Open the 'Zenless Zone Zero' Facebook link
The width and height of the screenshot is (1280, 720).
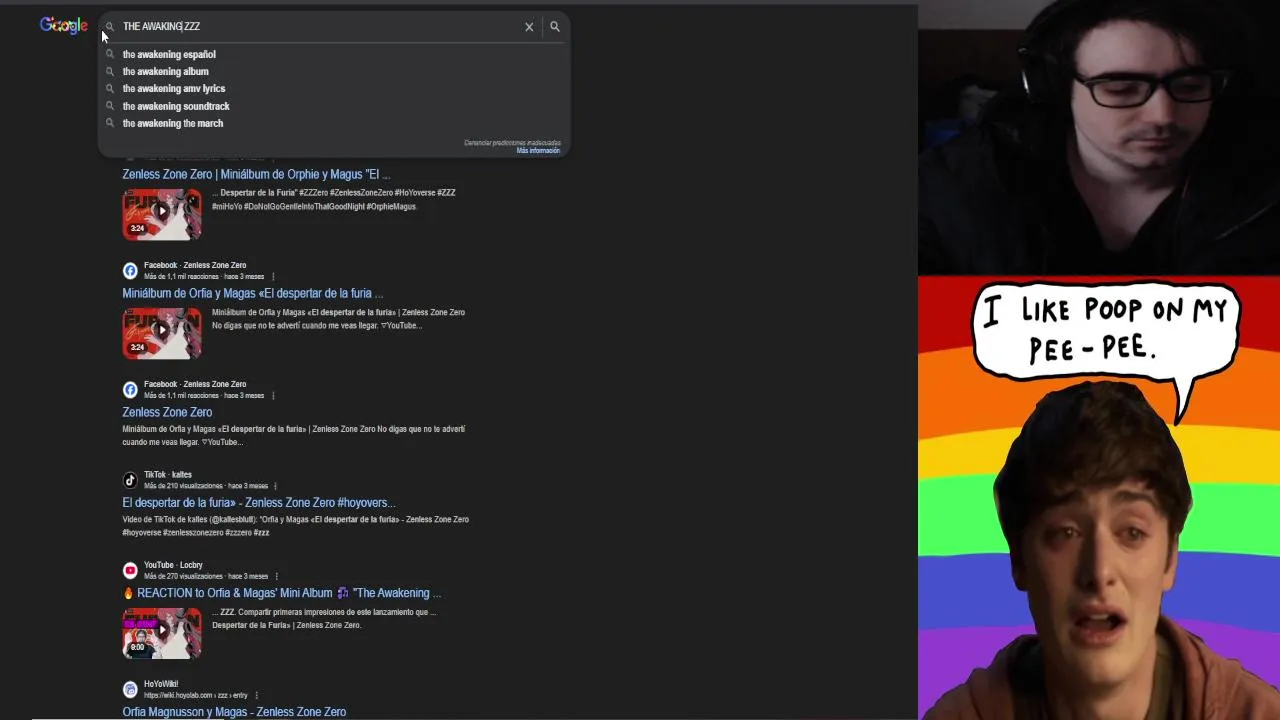pyautogui.click(x=167, y=412)
